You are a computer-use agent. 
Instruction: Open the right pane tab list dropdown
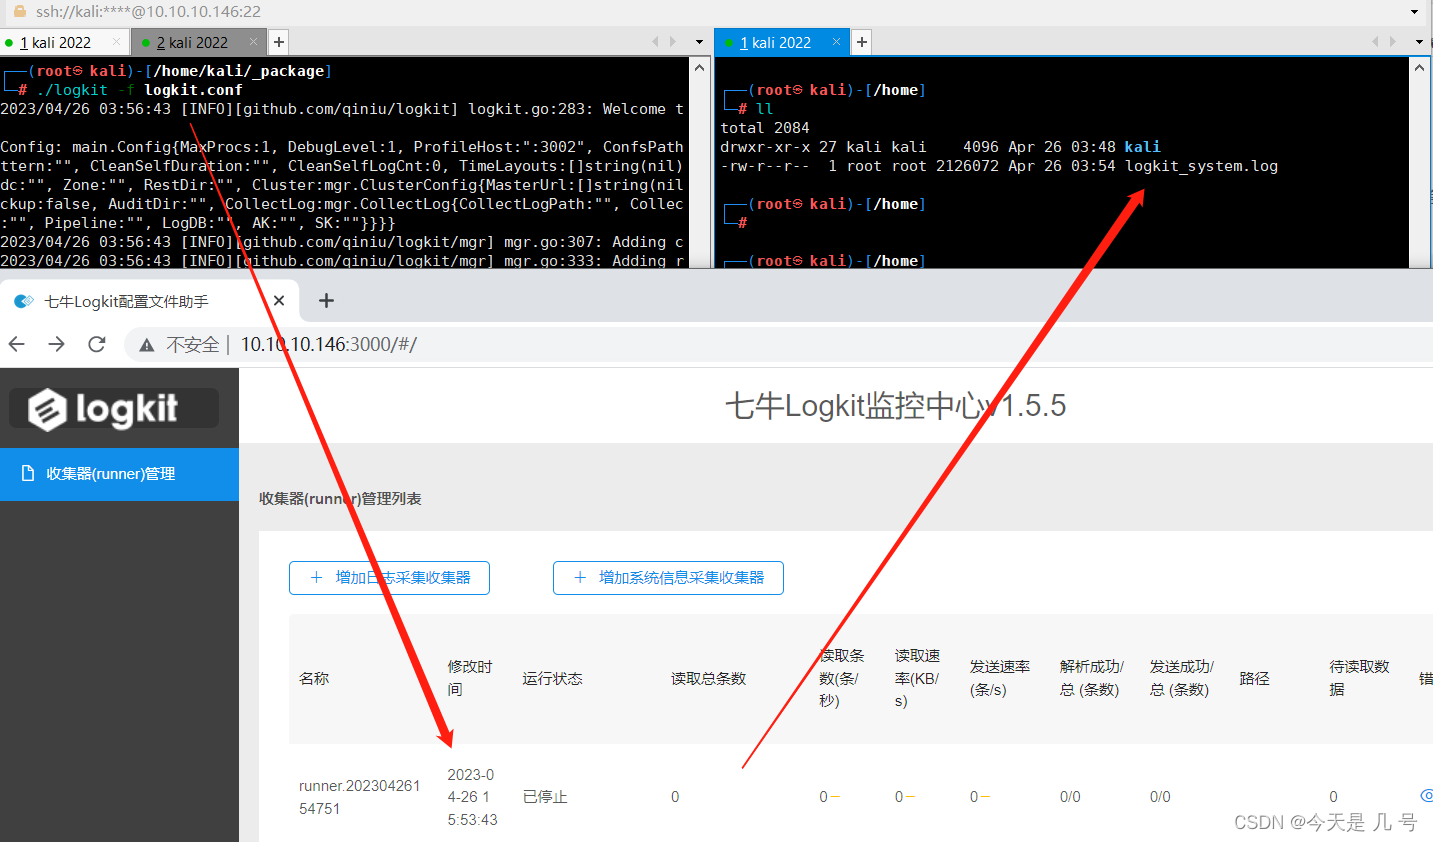coord(1419,42)
